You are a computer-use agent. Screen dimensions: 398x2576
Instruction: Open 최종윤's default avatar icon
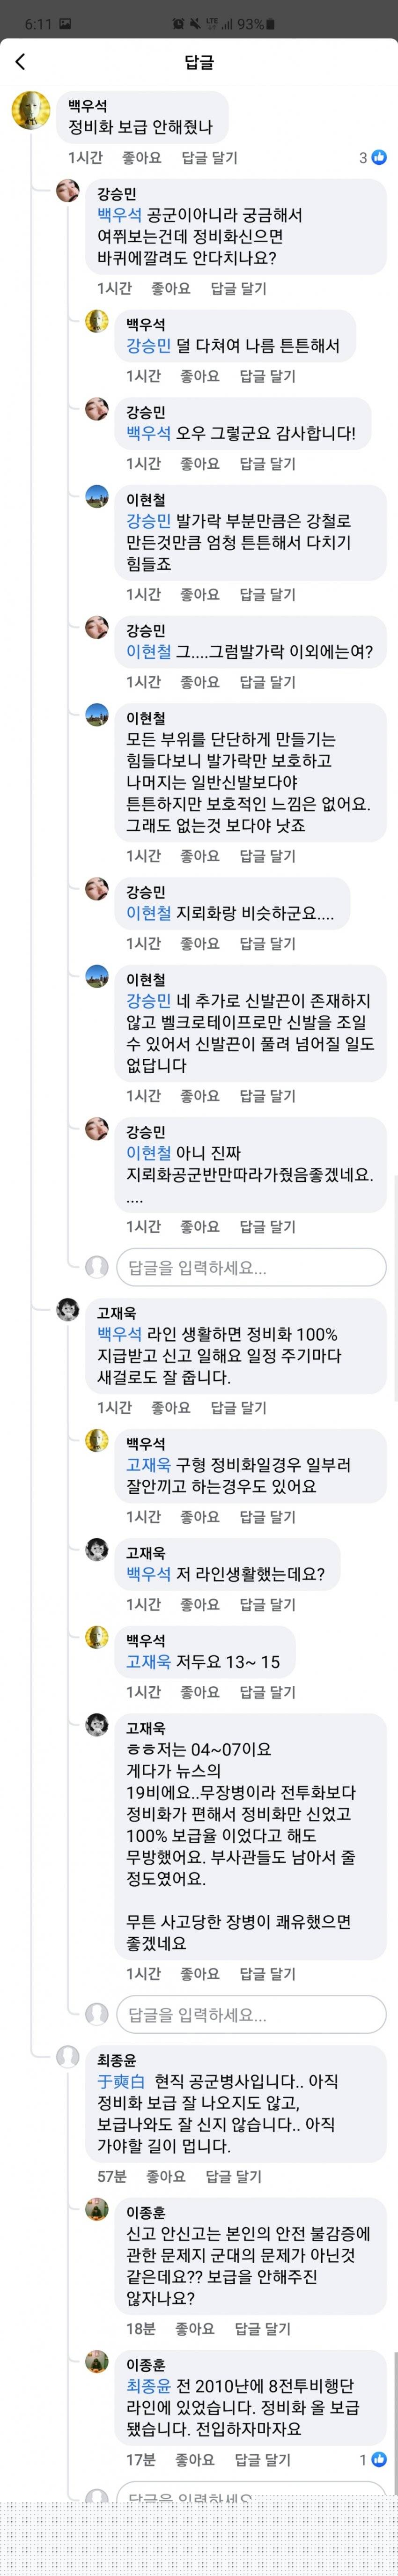[x=68, y=2056]
